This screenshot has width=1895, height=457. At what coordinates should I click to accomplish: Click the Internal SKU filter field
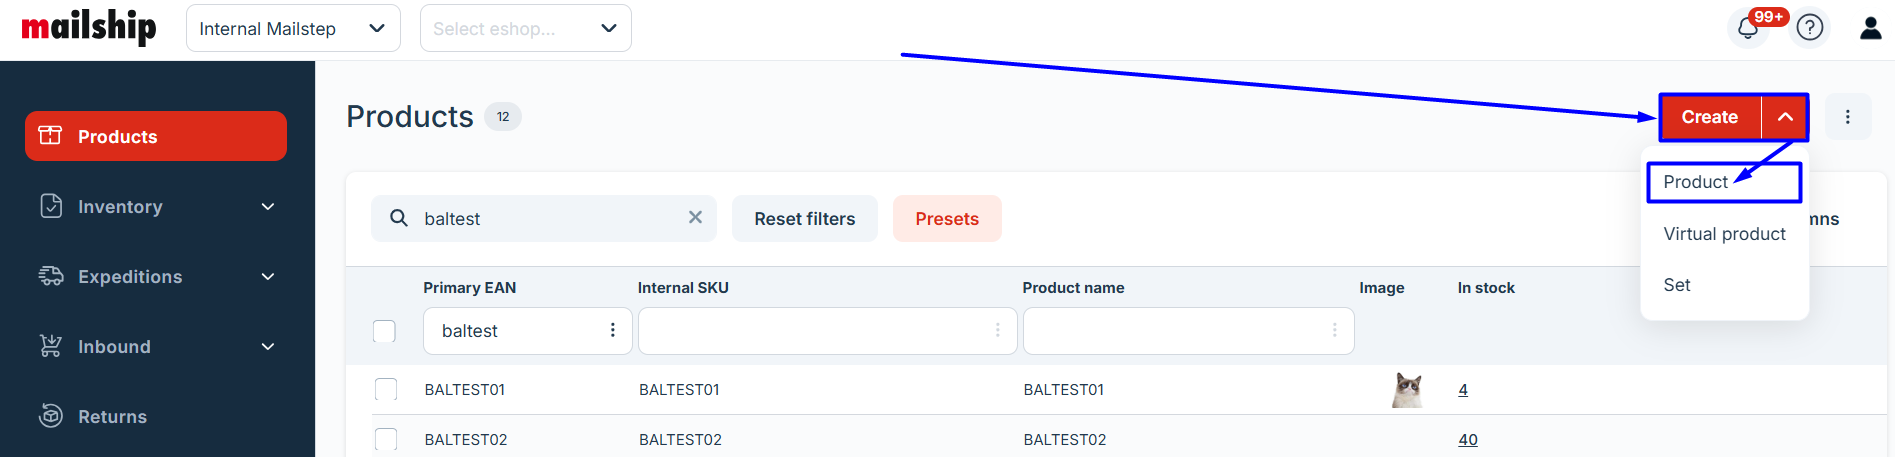coord(815,331)
